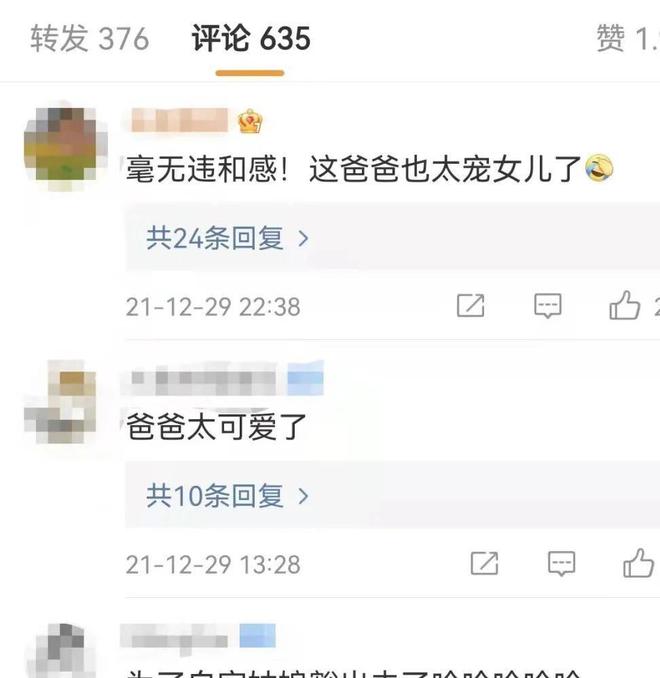660x678 pixels.
Task: Expand 共24条回复 replies link
Action: click(227, 238)
